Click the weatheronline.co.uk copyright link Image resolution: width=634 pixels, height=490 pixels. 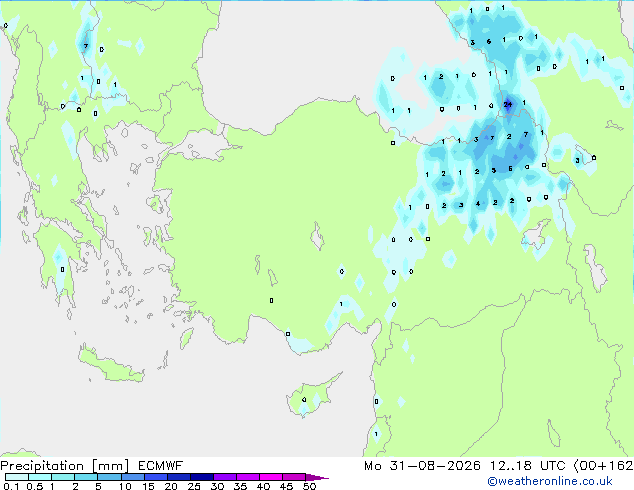(550, 481)
